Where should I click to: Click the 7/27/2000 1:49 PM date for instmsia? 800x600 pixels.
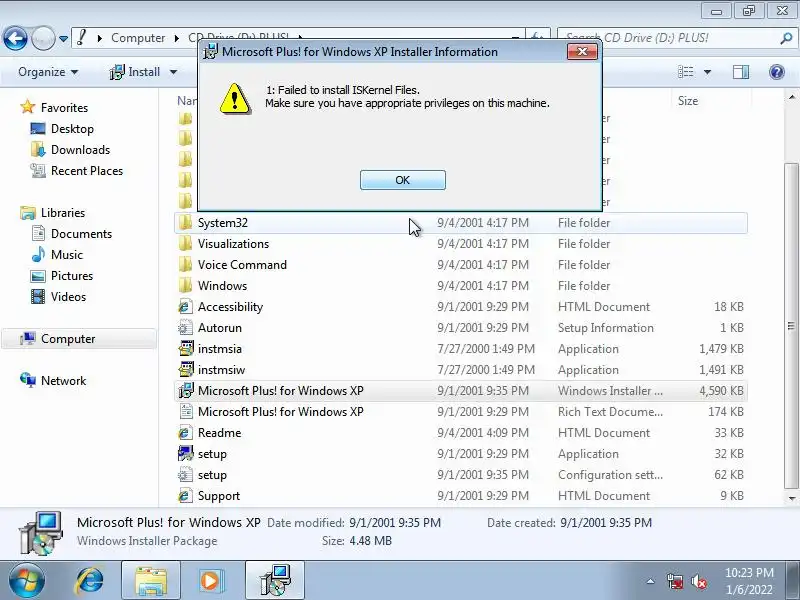[x=486, y=349]
